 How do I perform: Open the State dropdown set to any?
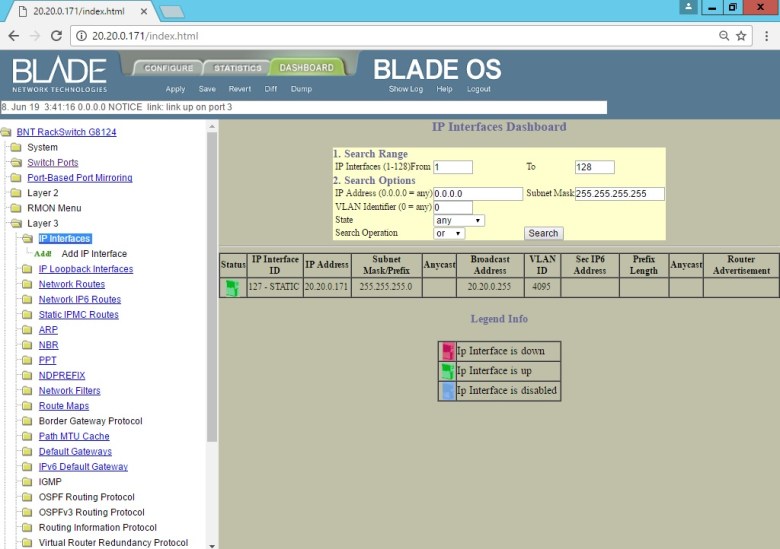(x=459, y=220)
